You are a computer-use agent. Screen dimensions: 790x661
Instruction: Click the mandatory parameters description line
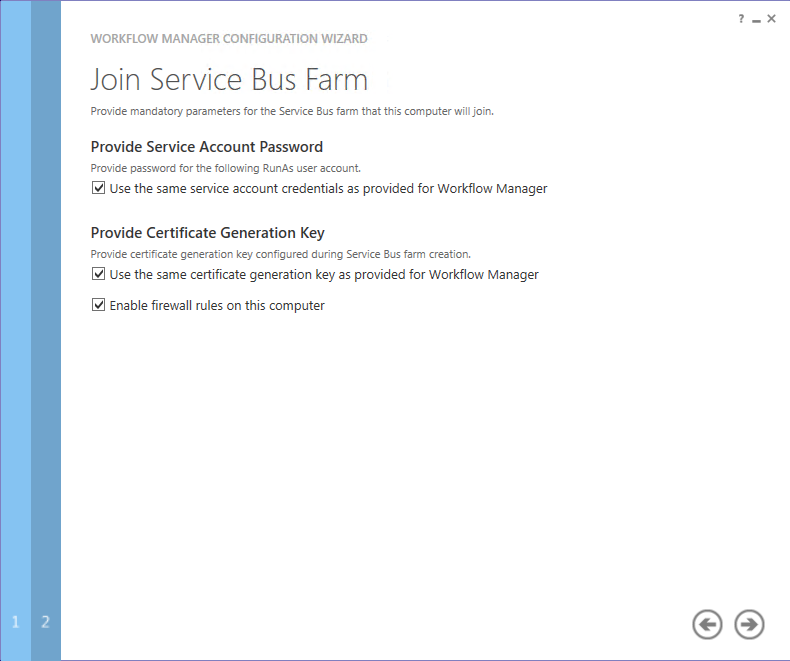pyautogui.click(x=292, y=111)
